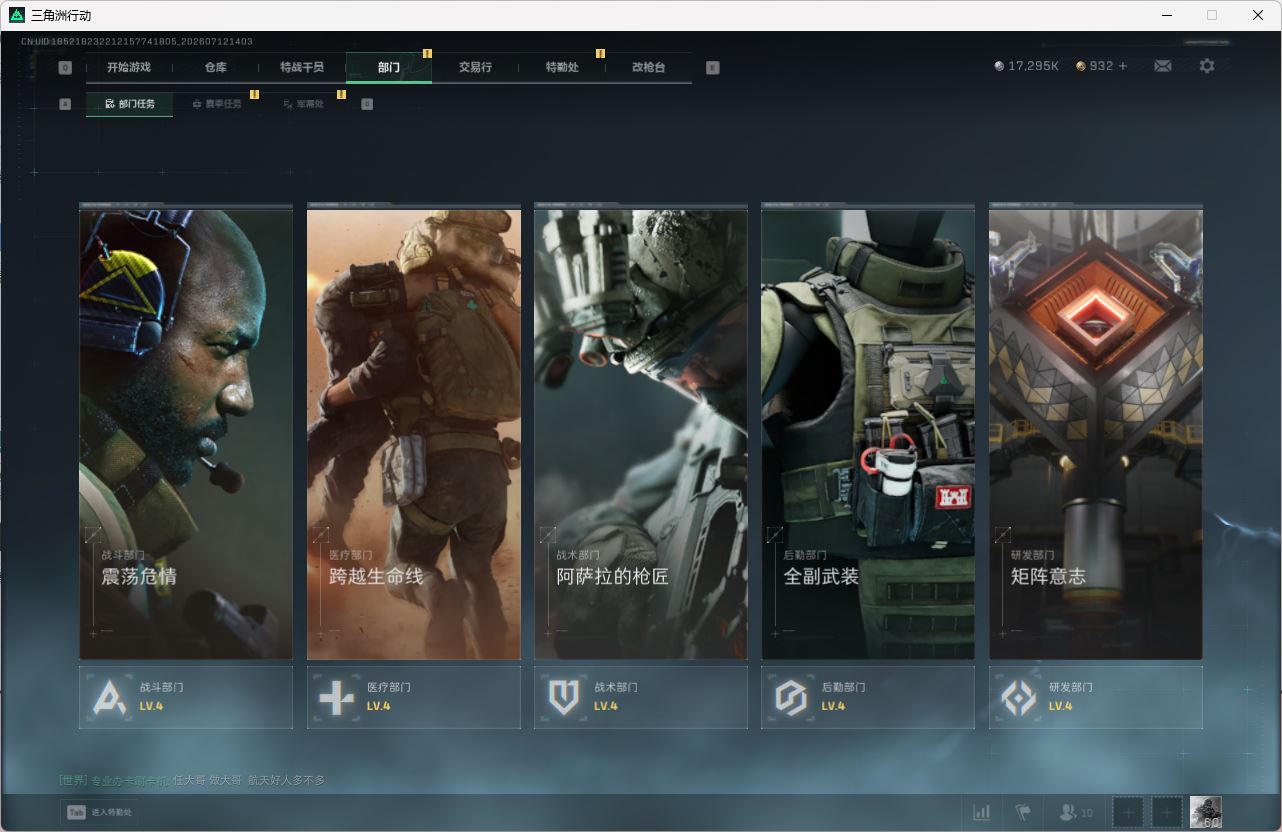Click the 医疗部门 LV.4 panel
This screenshot has width=1282, height=832.
coord(414,697)
